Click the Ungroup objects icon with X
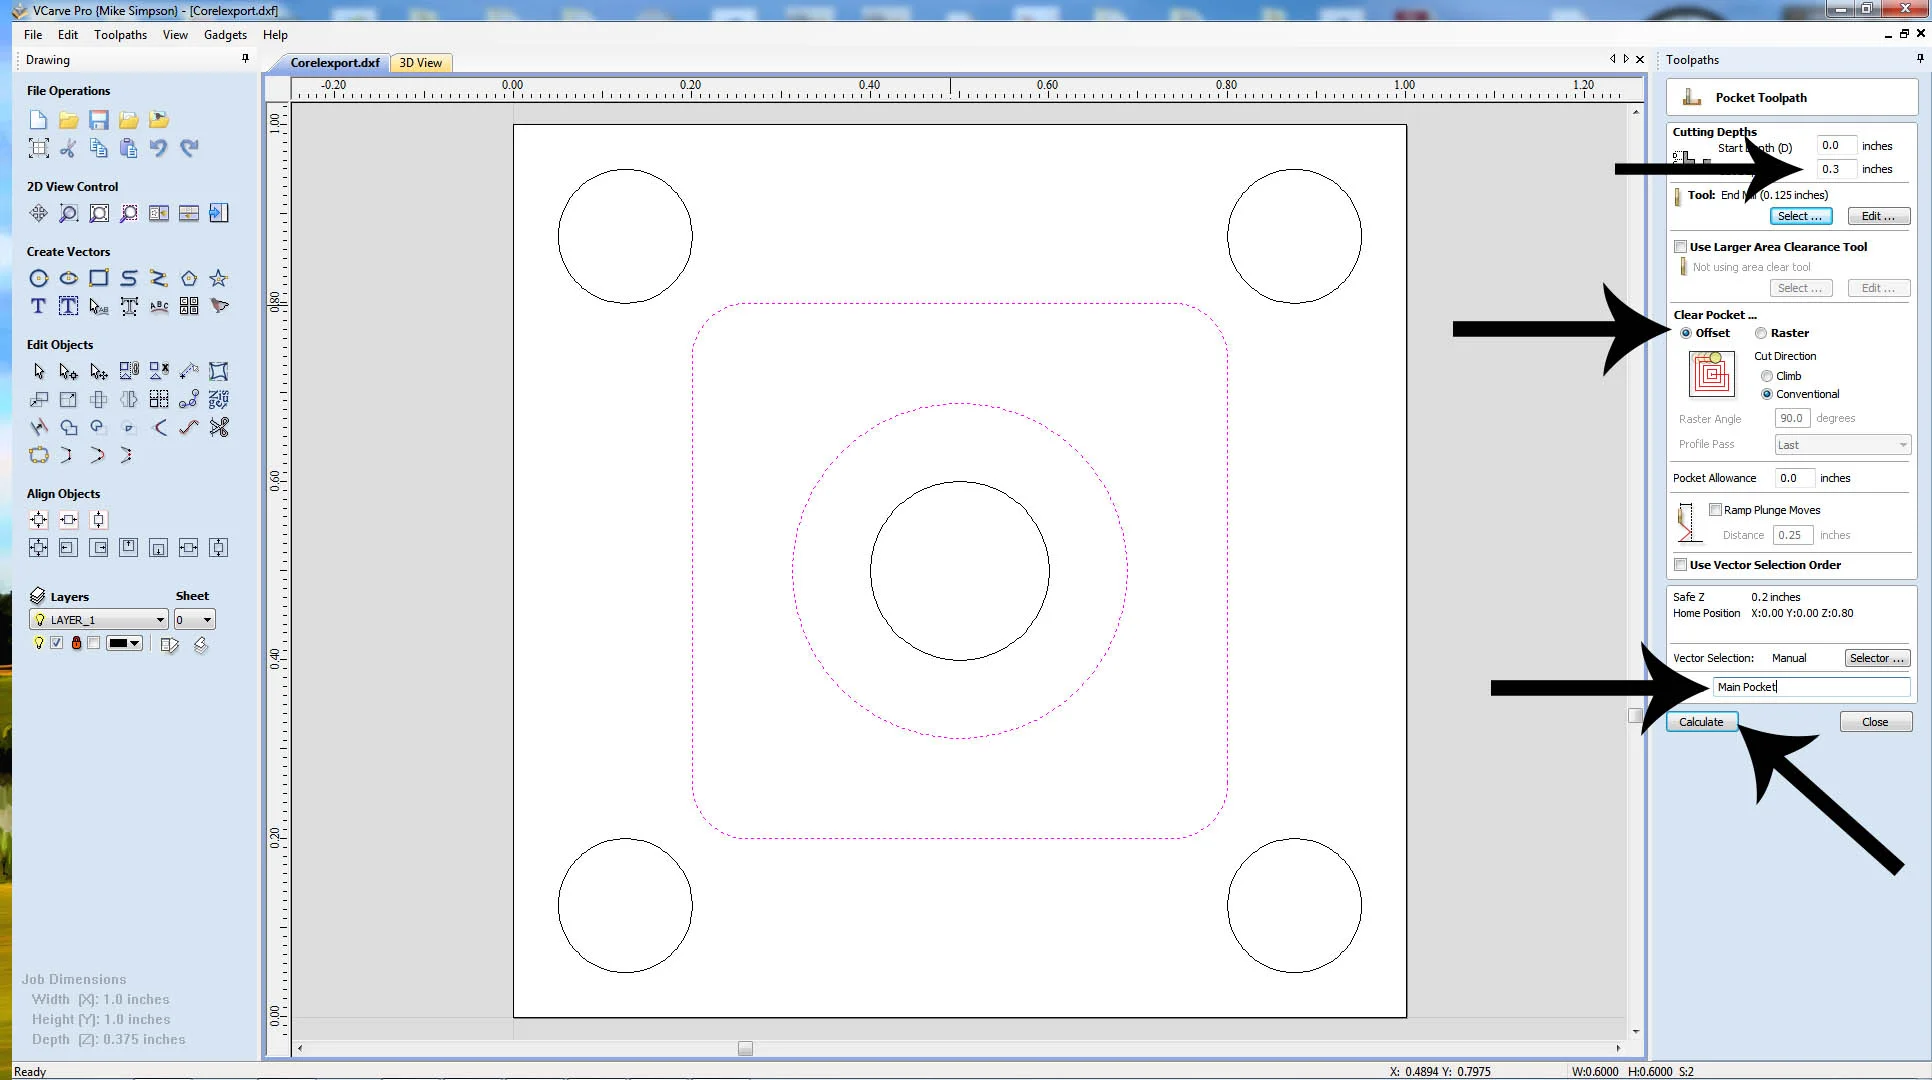Image resolution: width=1932 pixels, height=1080 pixels. (158, 371)
